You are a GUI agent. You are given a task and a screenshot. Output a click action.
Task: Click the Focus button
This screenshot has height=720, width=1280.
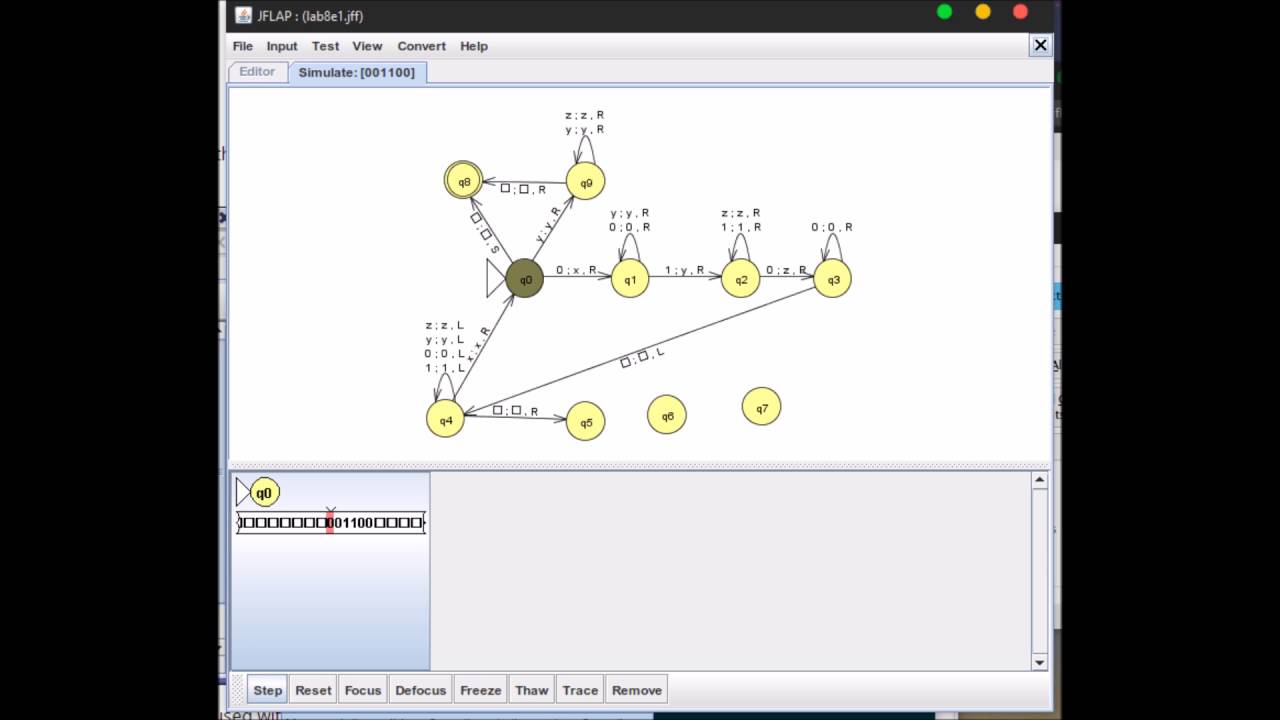363,690
